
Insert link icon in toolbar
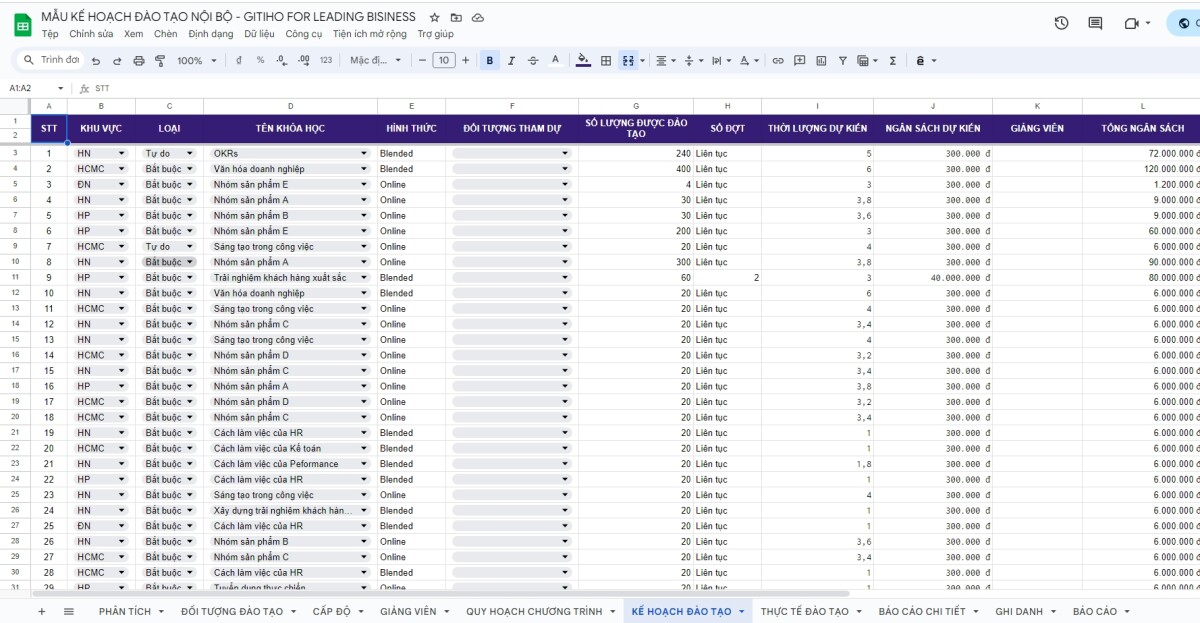tap(778, 61)
